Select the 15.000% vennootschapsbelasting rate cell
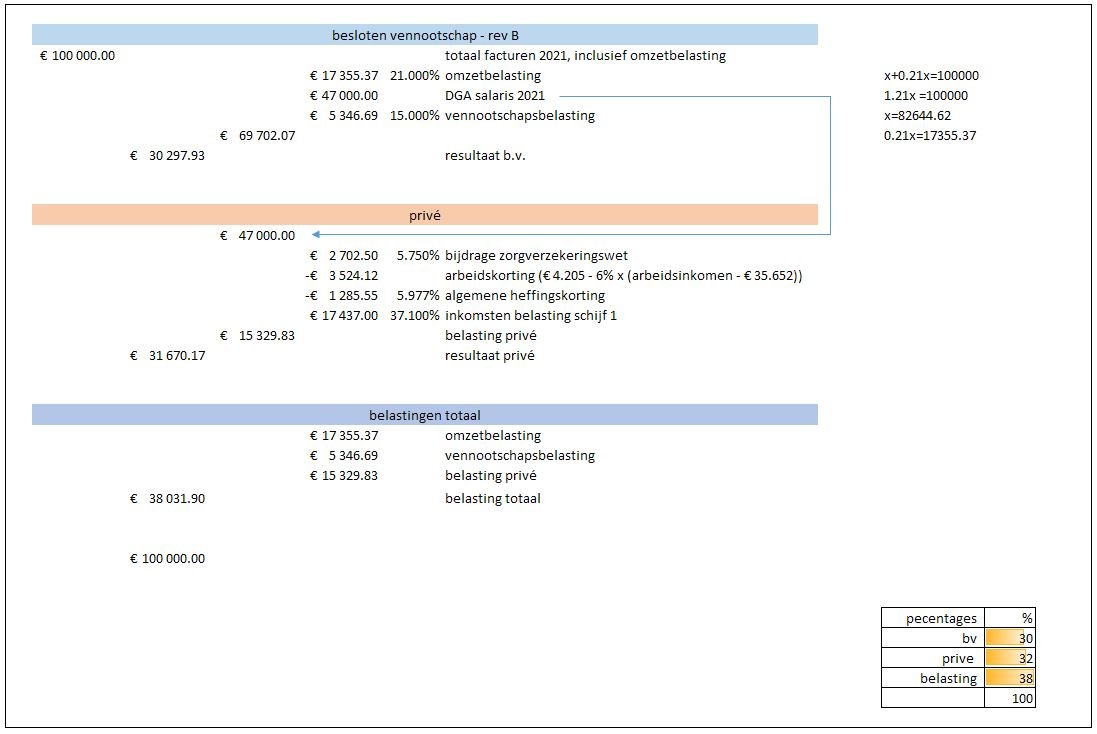 coord(414,115)
